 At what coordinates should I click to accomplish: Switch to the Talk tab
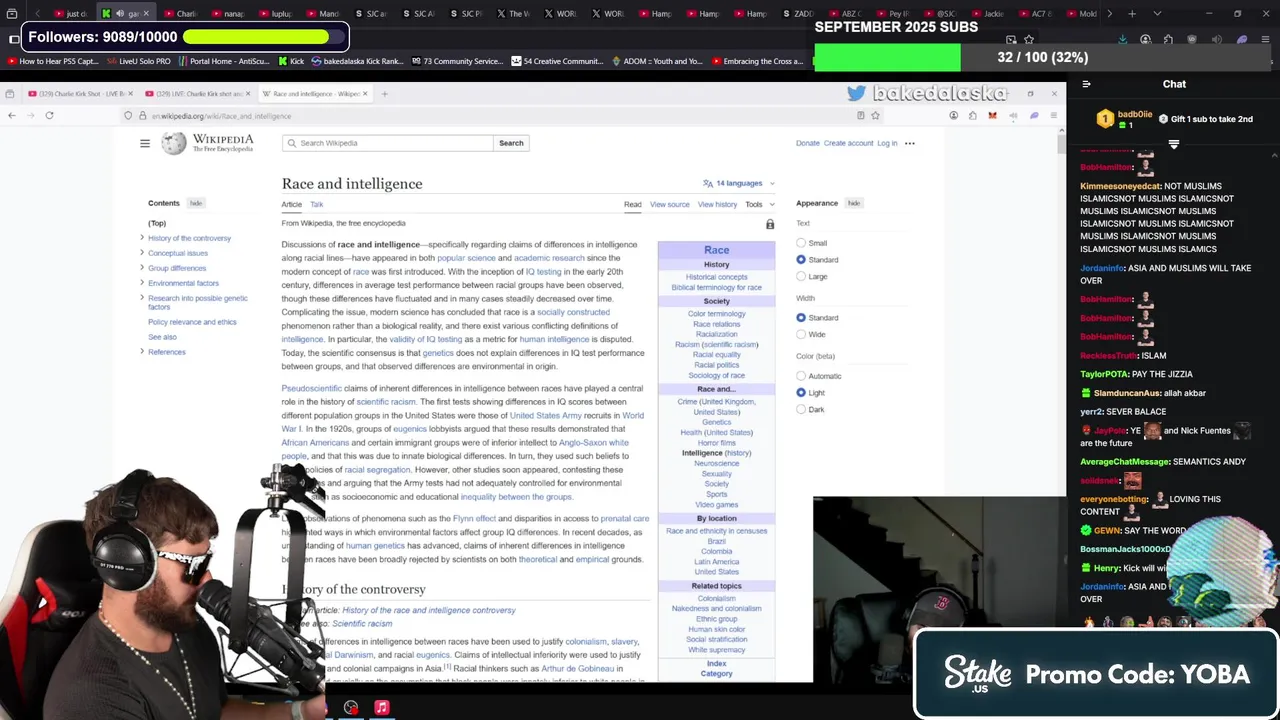tap(316, 204)
